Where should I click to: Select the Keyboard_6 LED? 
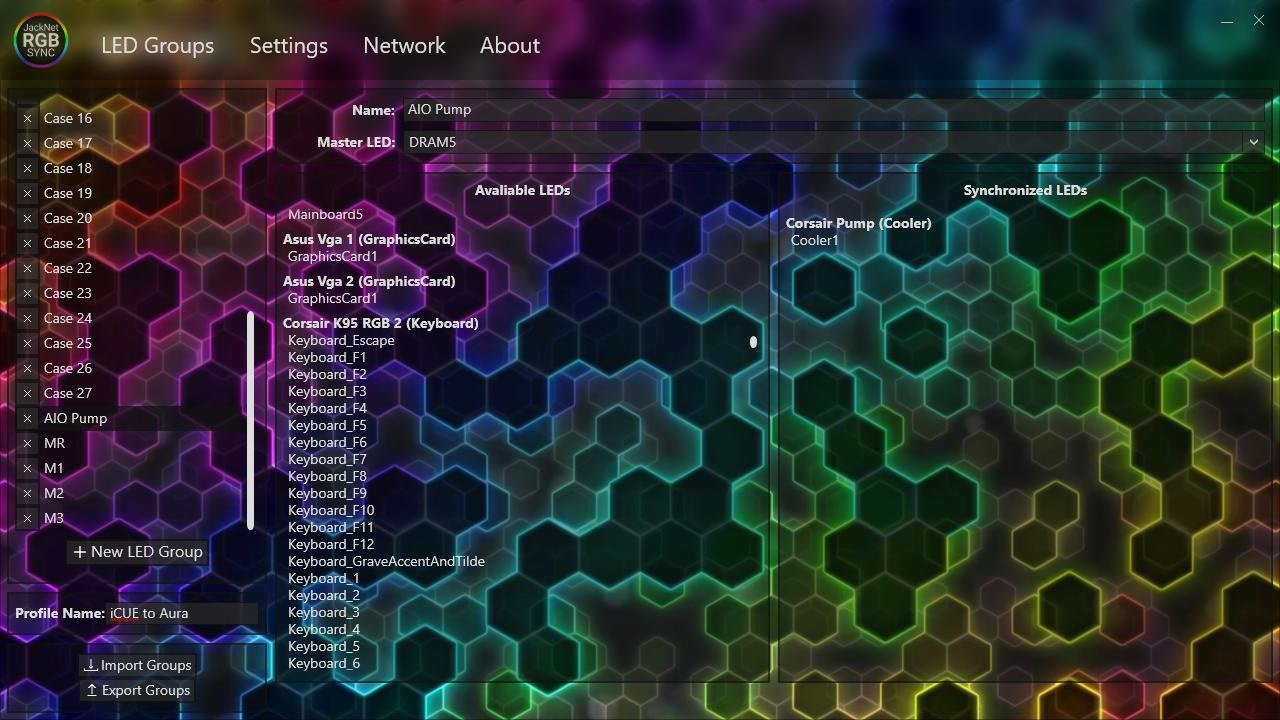coord(323,663)
